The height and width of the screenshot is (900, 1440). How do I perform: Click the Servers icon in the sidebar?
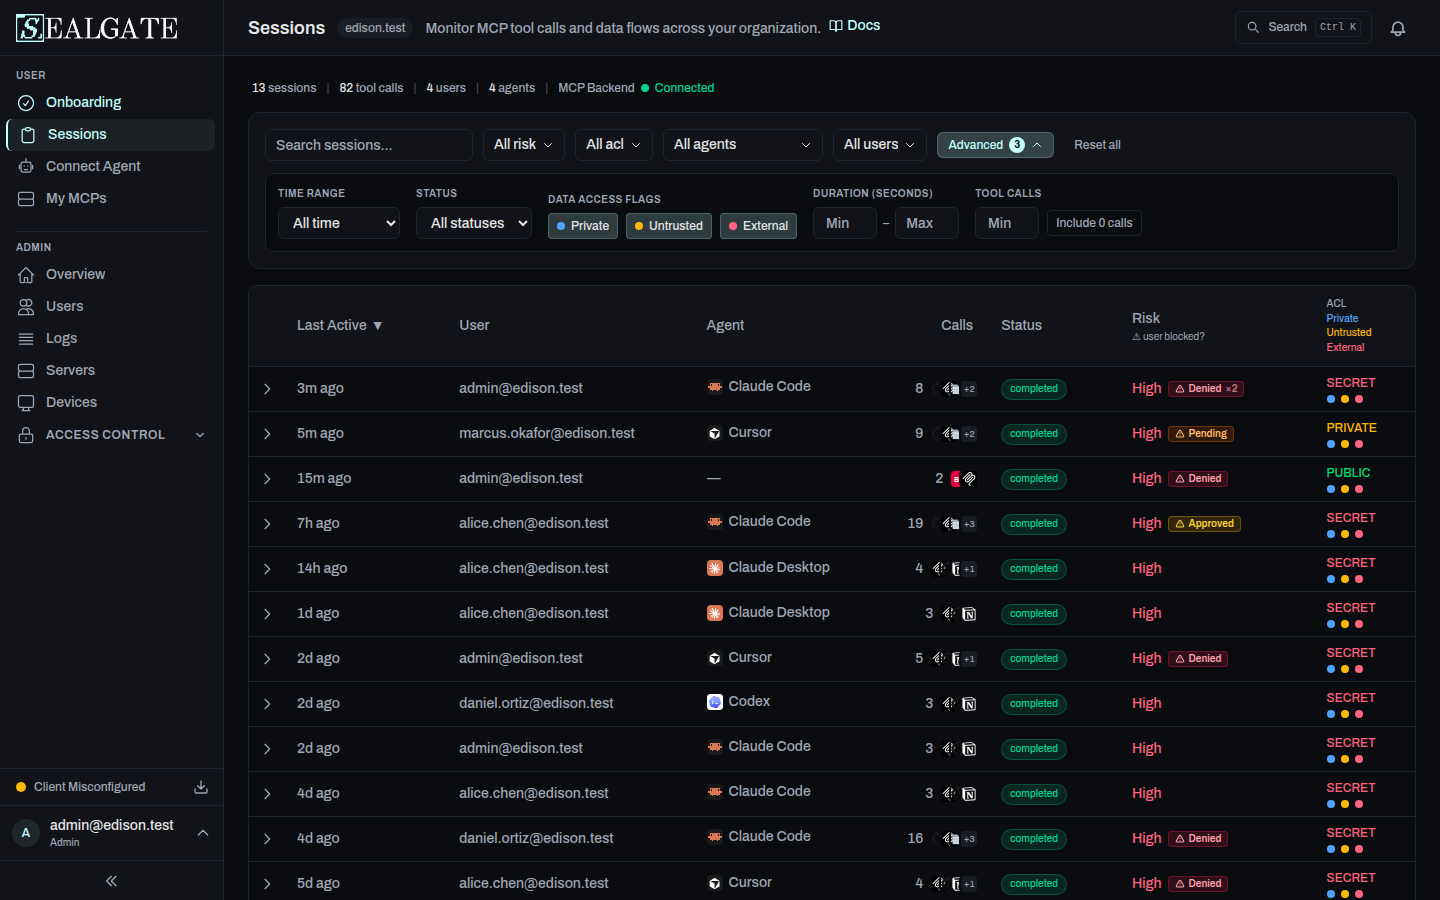click(26, 370)
